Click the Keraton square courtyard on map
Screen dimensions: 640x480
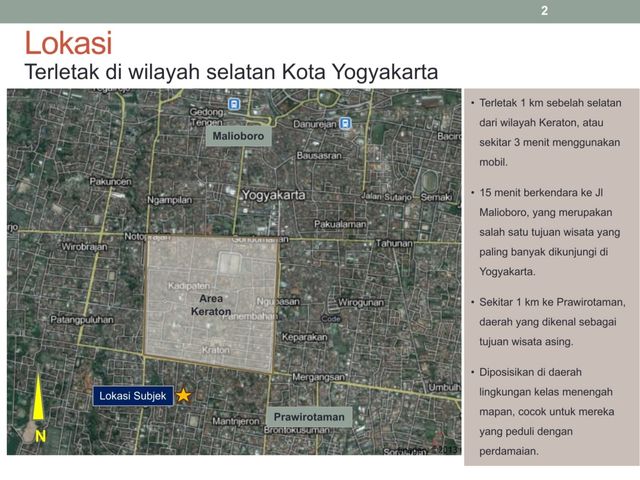click(x=229, y=263)
